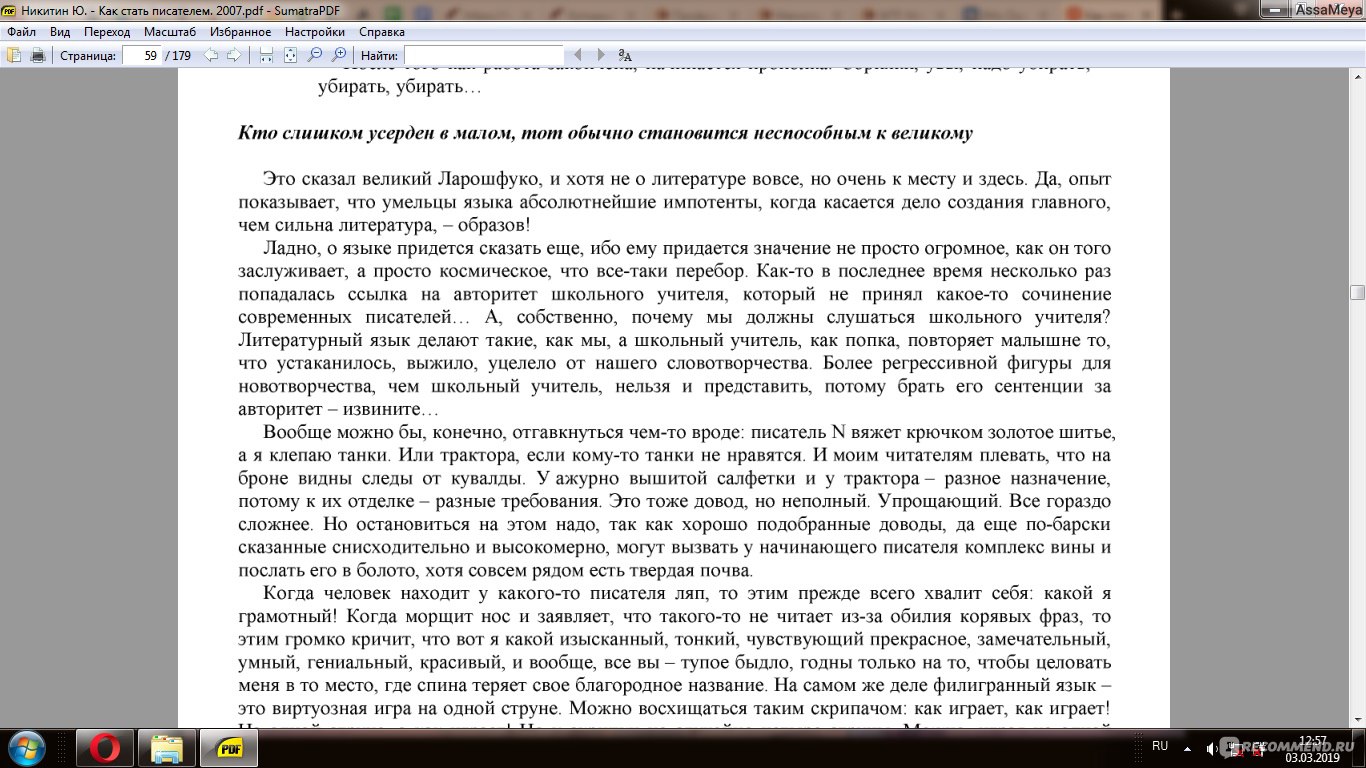Open the Переход menu

click(x=107, y=32)
